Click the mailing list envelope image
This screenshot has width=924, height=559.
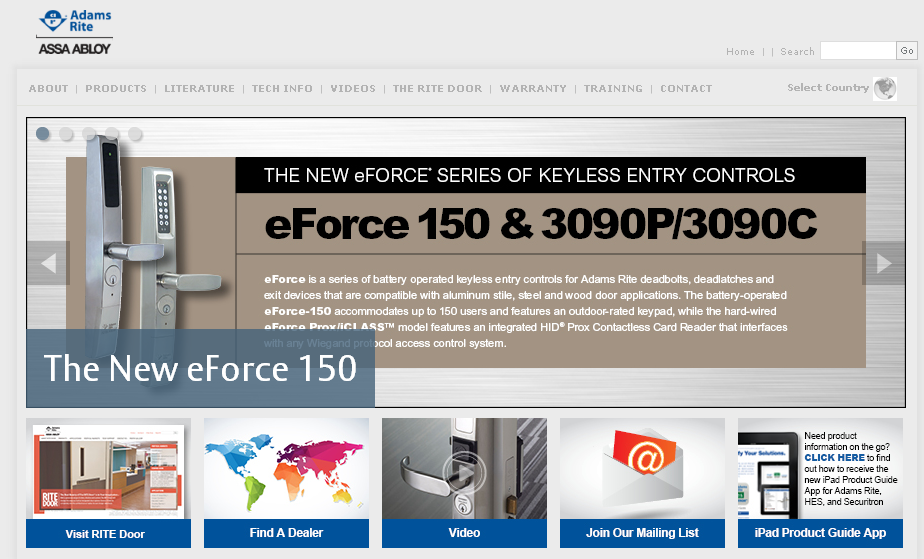(642, 468)
